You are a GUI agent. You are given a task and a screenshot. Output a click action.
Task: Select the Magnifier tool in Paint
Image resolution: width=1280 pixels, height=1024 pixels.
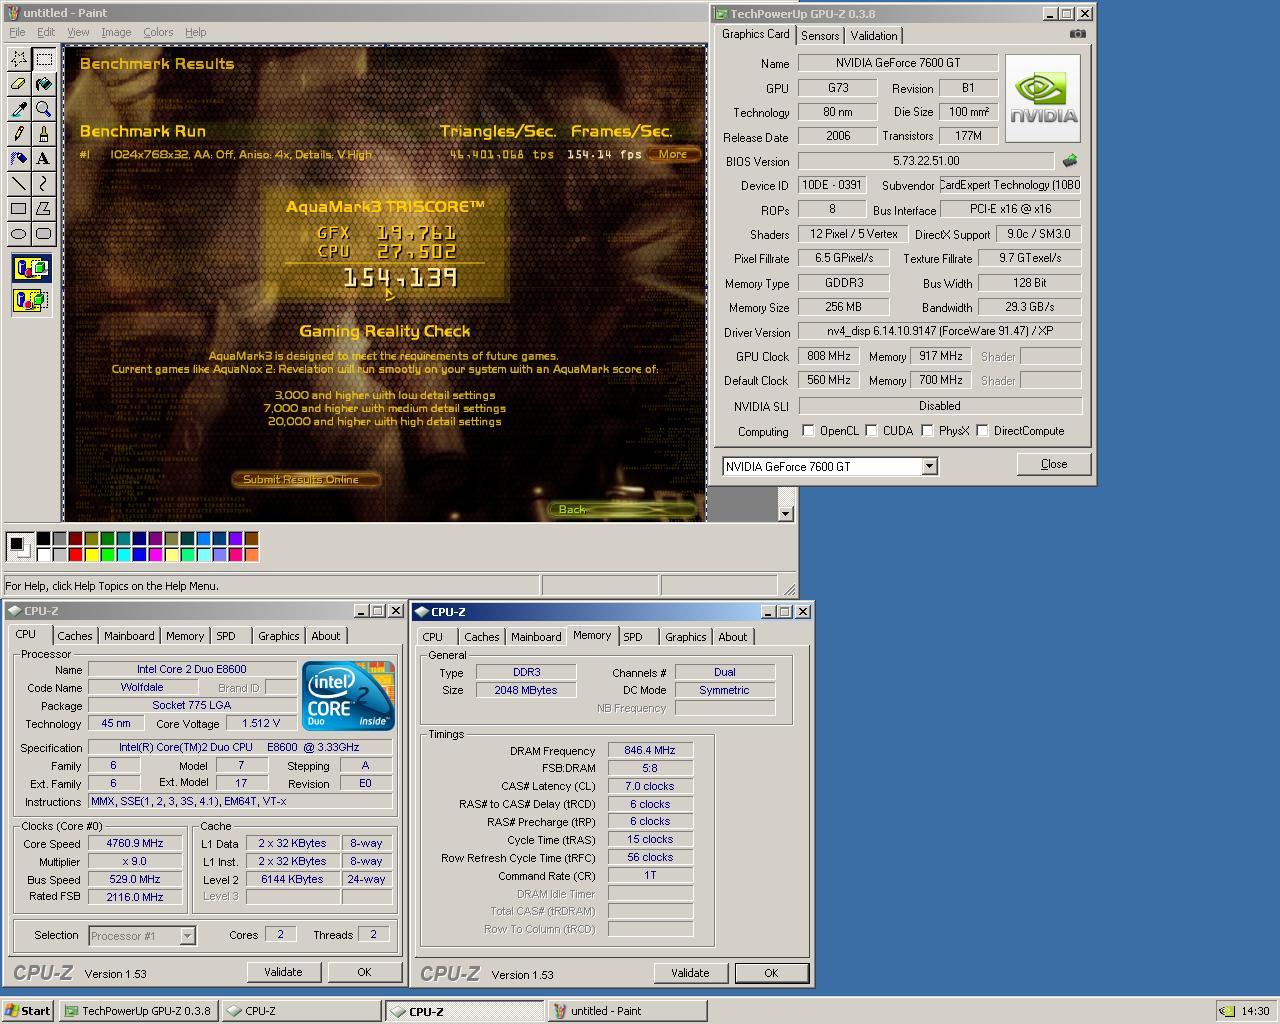44,109
